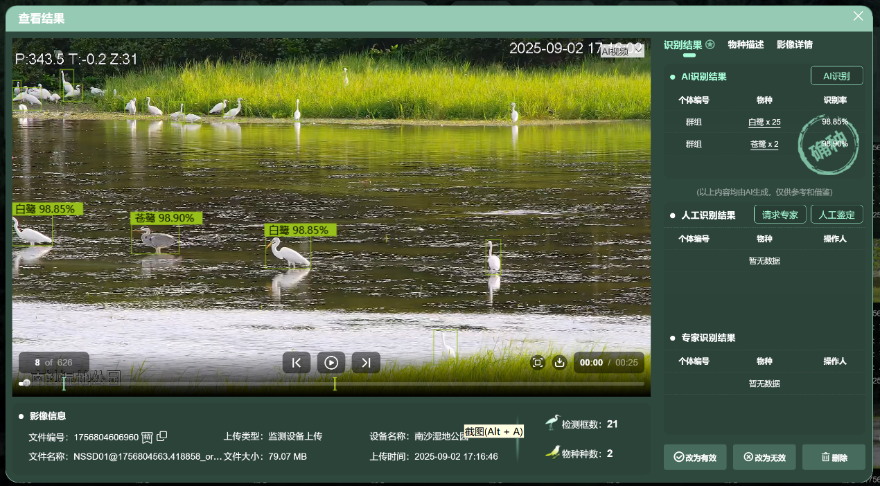Click the icon right after the file number

(x=147, y=437)
